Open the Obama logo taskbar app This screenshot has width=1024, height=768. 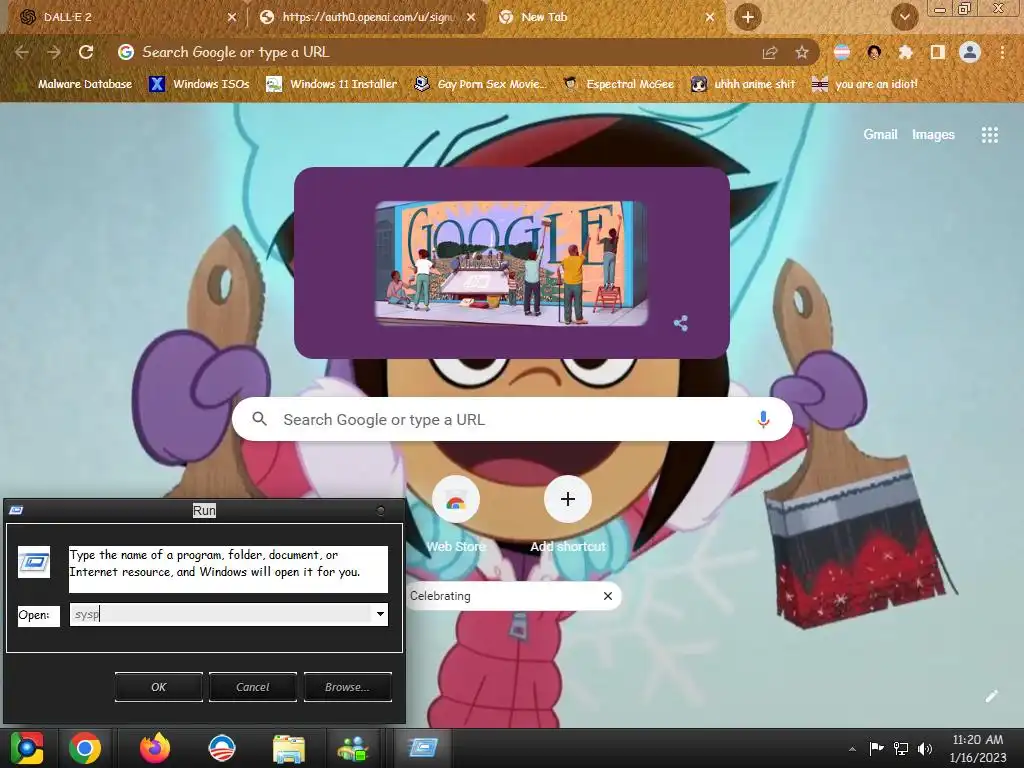pos(221,748)
